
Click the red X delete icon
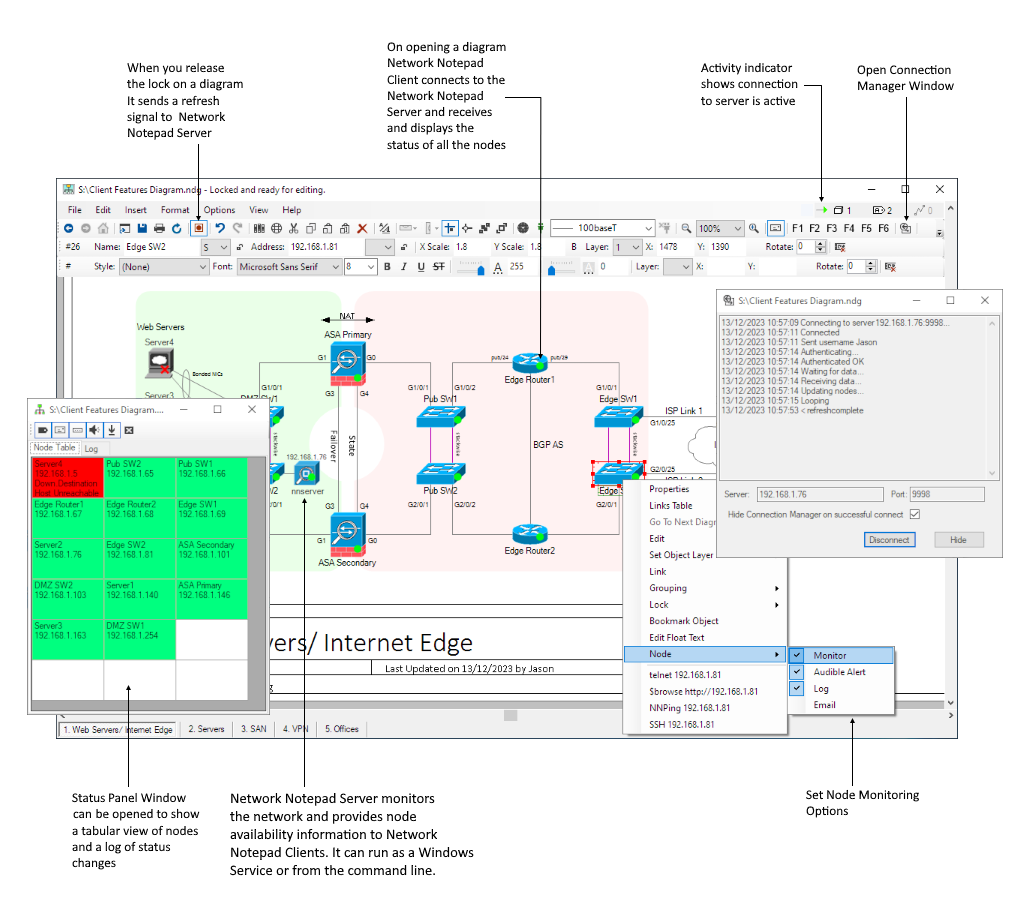pyautogui.click(x=363, y=228)
